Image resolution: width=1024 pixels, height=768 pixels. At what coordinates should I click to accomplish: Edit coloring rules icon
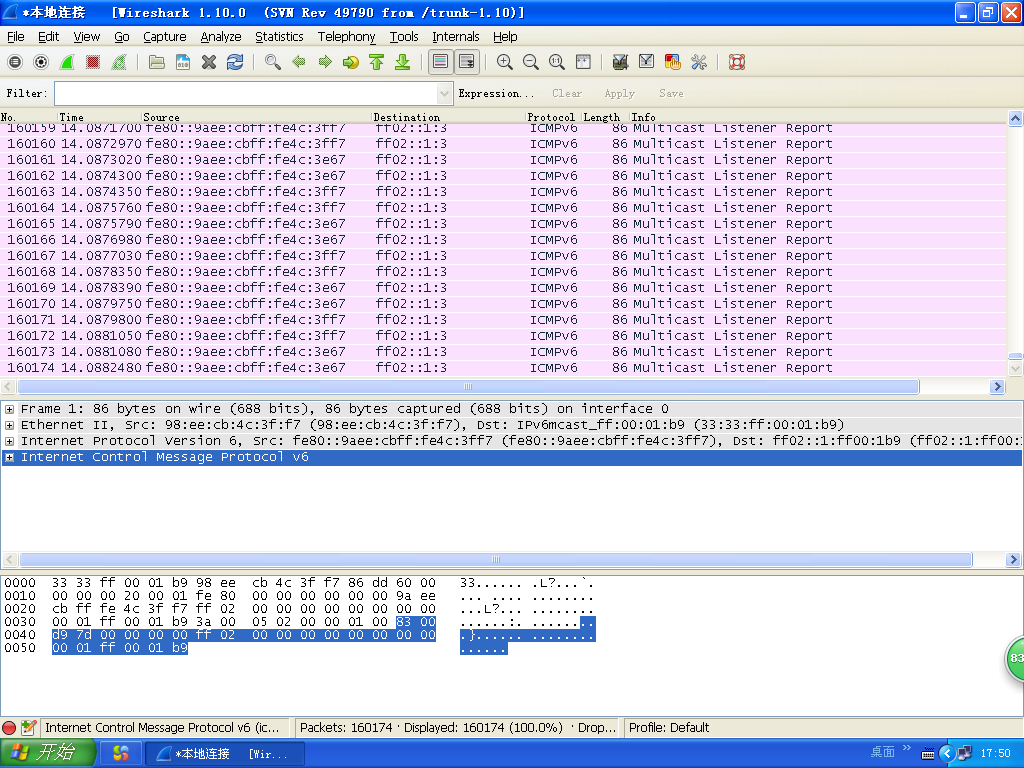673,62
